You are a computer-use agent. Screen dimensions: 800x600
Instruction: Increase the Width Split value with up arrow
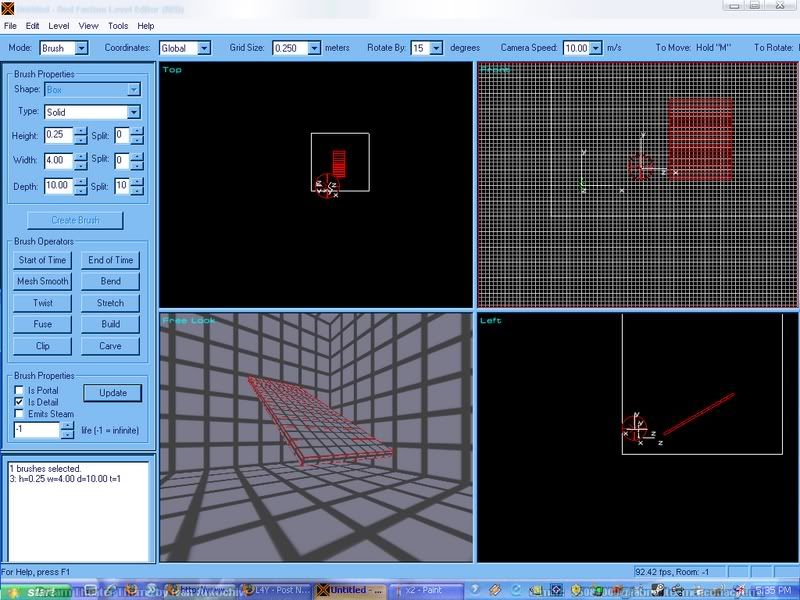pos(137,157)
